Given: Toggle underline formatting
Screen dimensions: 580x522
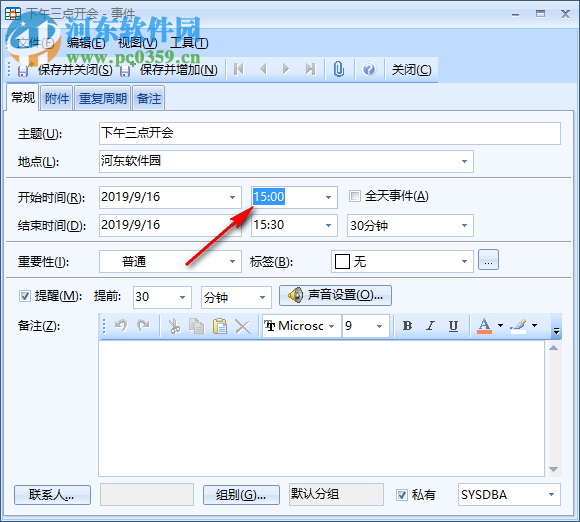Looking at the screenshot, I should [453, 326].
